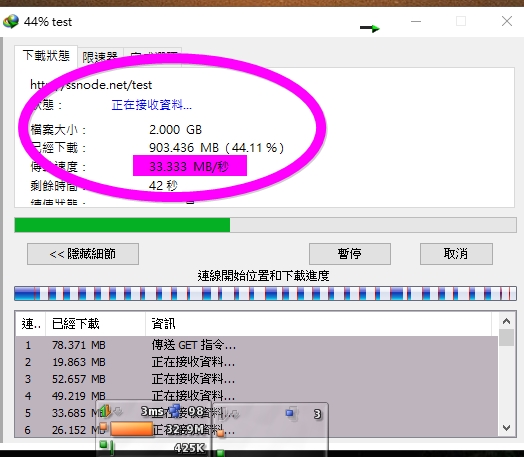Click the 隱藏細節 button
This screenshot has height=457, width=524.
pos(83,254)
